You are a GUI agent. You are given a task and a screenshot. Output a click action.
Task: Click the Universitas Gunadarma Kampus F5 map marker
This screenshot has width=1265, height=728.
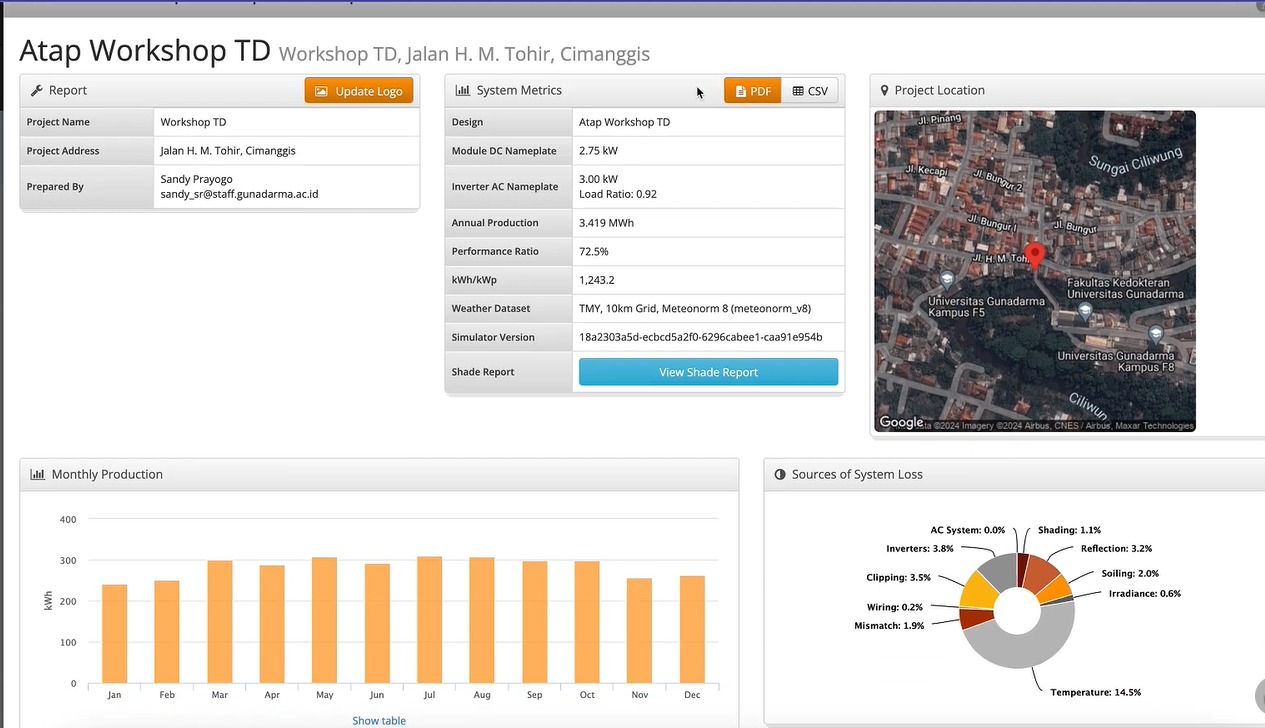click(x=947, y=278)
